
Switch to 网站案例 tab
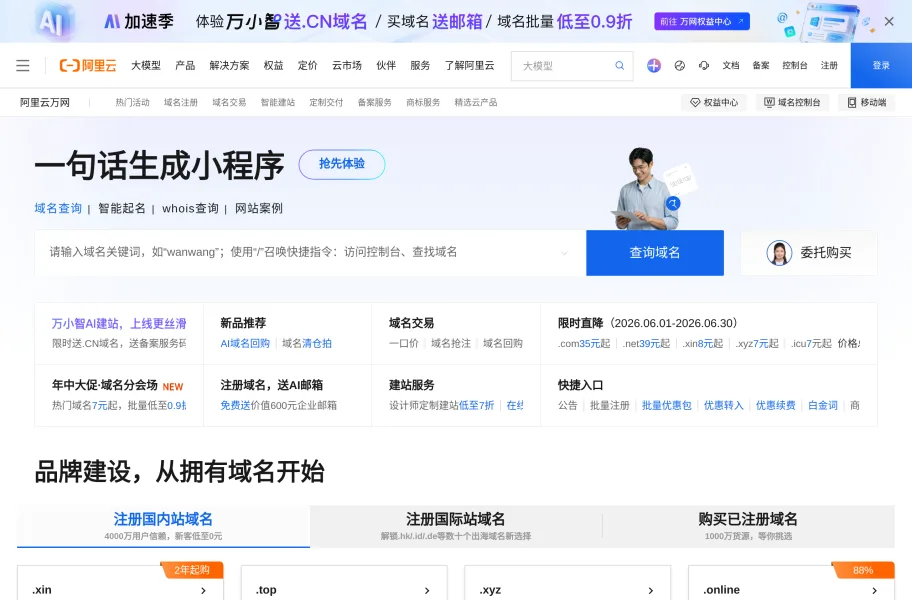(x=259, y=208)
